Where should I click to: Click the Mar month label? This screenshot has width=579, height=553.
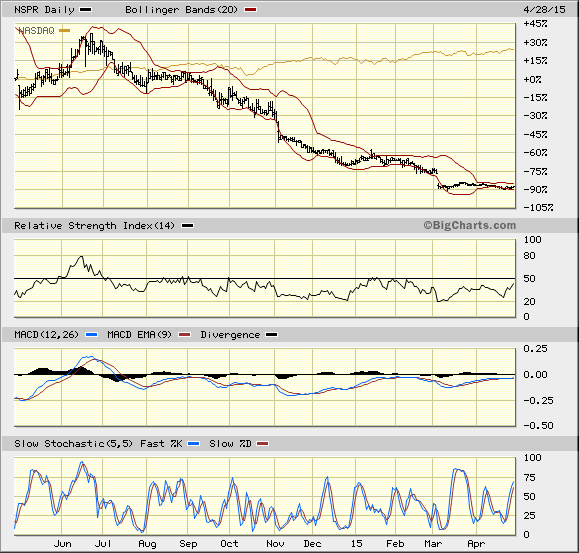pos(433,544)
